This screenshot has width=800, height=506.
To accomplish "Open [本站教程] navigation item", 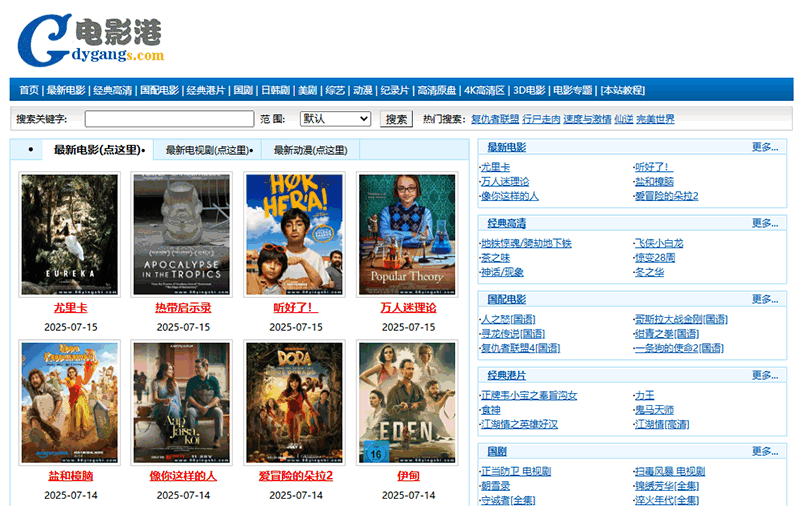I will (623, 90).
